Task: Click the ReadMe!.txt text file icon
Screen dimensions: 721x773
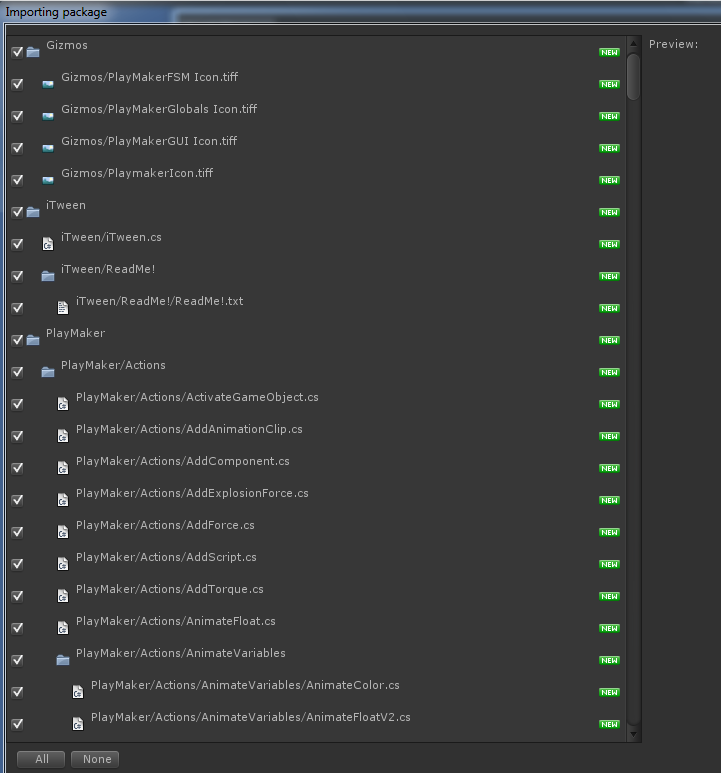Action: [x=63, y=307]
